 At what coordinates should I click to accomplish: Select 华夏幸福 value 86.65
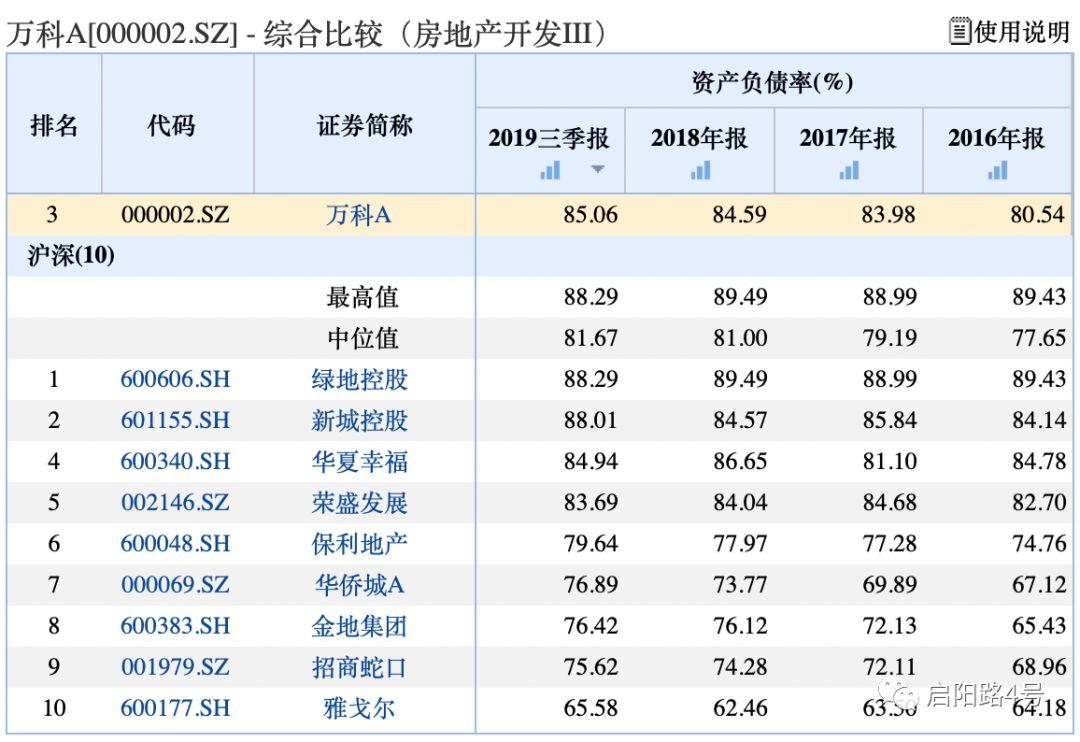tap(740, 462)
